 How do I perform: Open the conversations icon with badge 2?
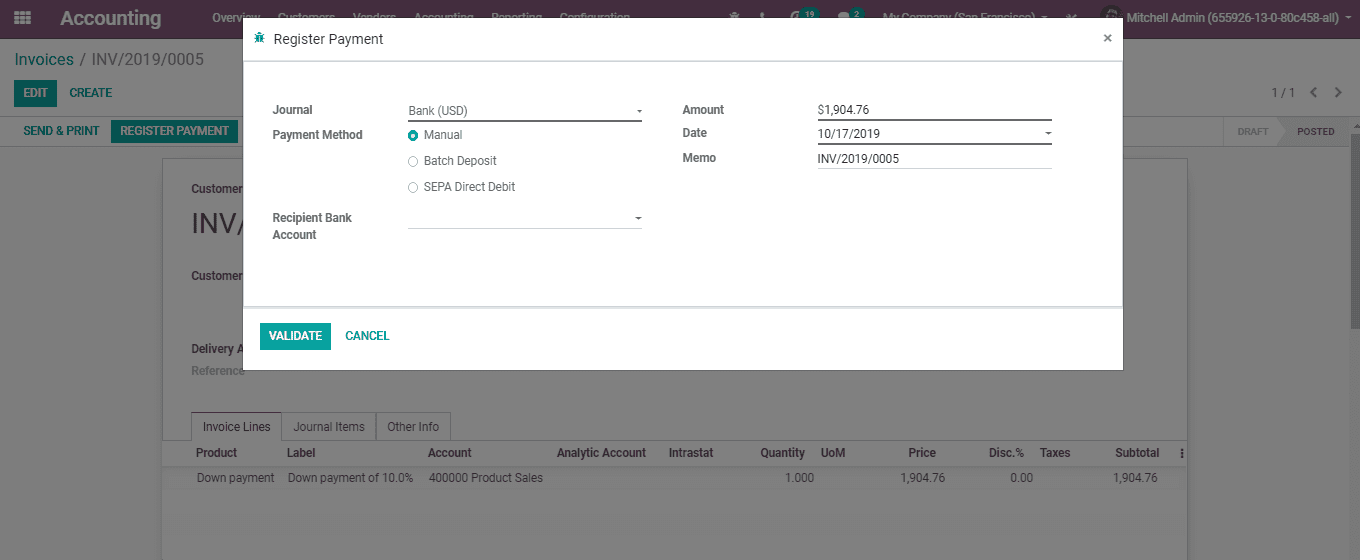(x=845, y=17)
